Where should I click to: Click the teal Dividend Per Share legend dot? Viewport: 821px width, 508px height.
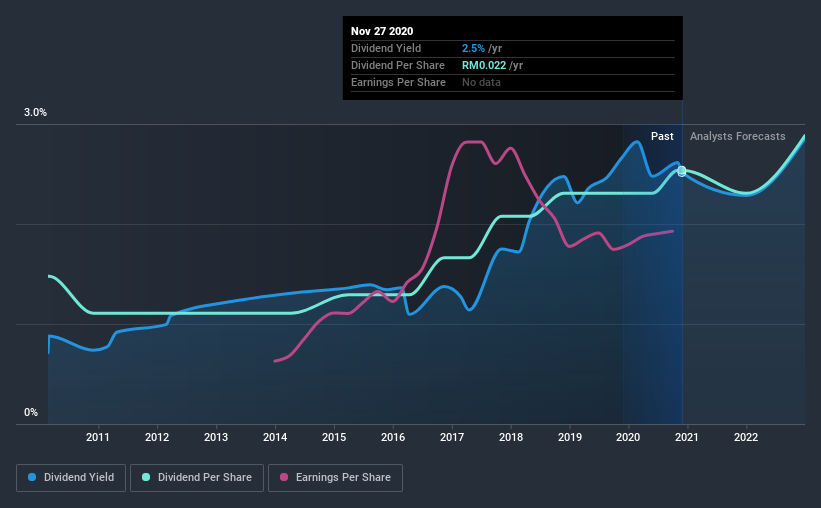coord(146,477)
